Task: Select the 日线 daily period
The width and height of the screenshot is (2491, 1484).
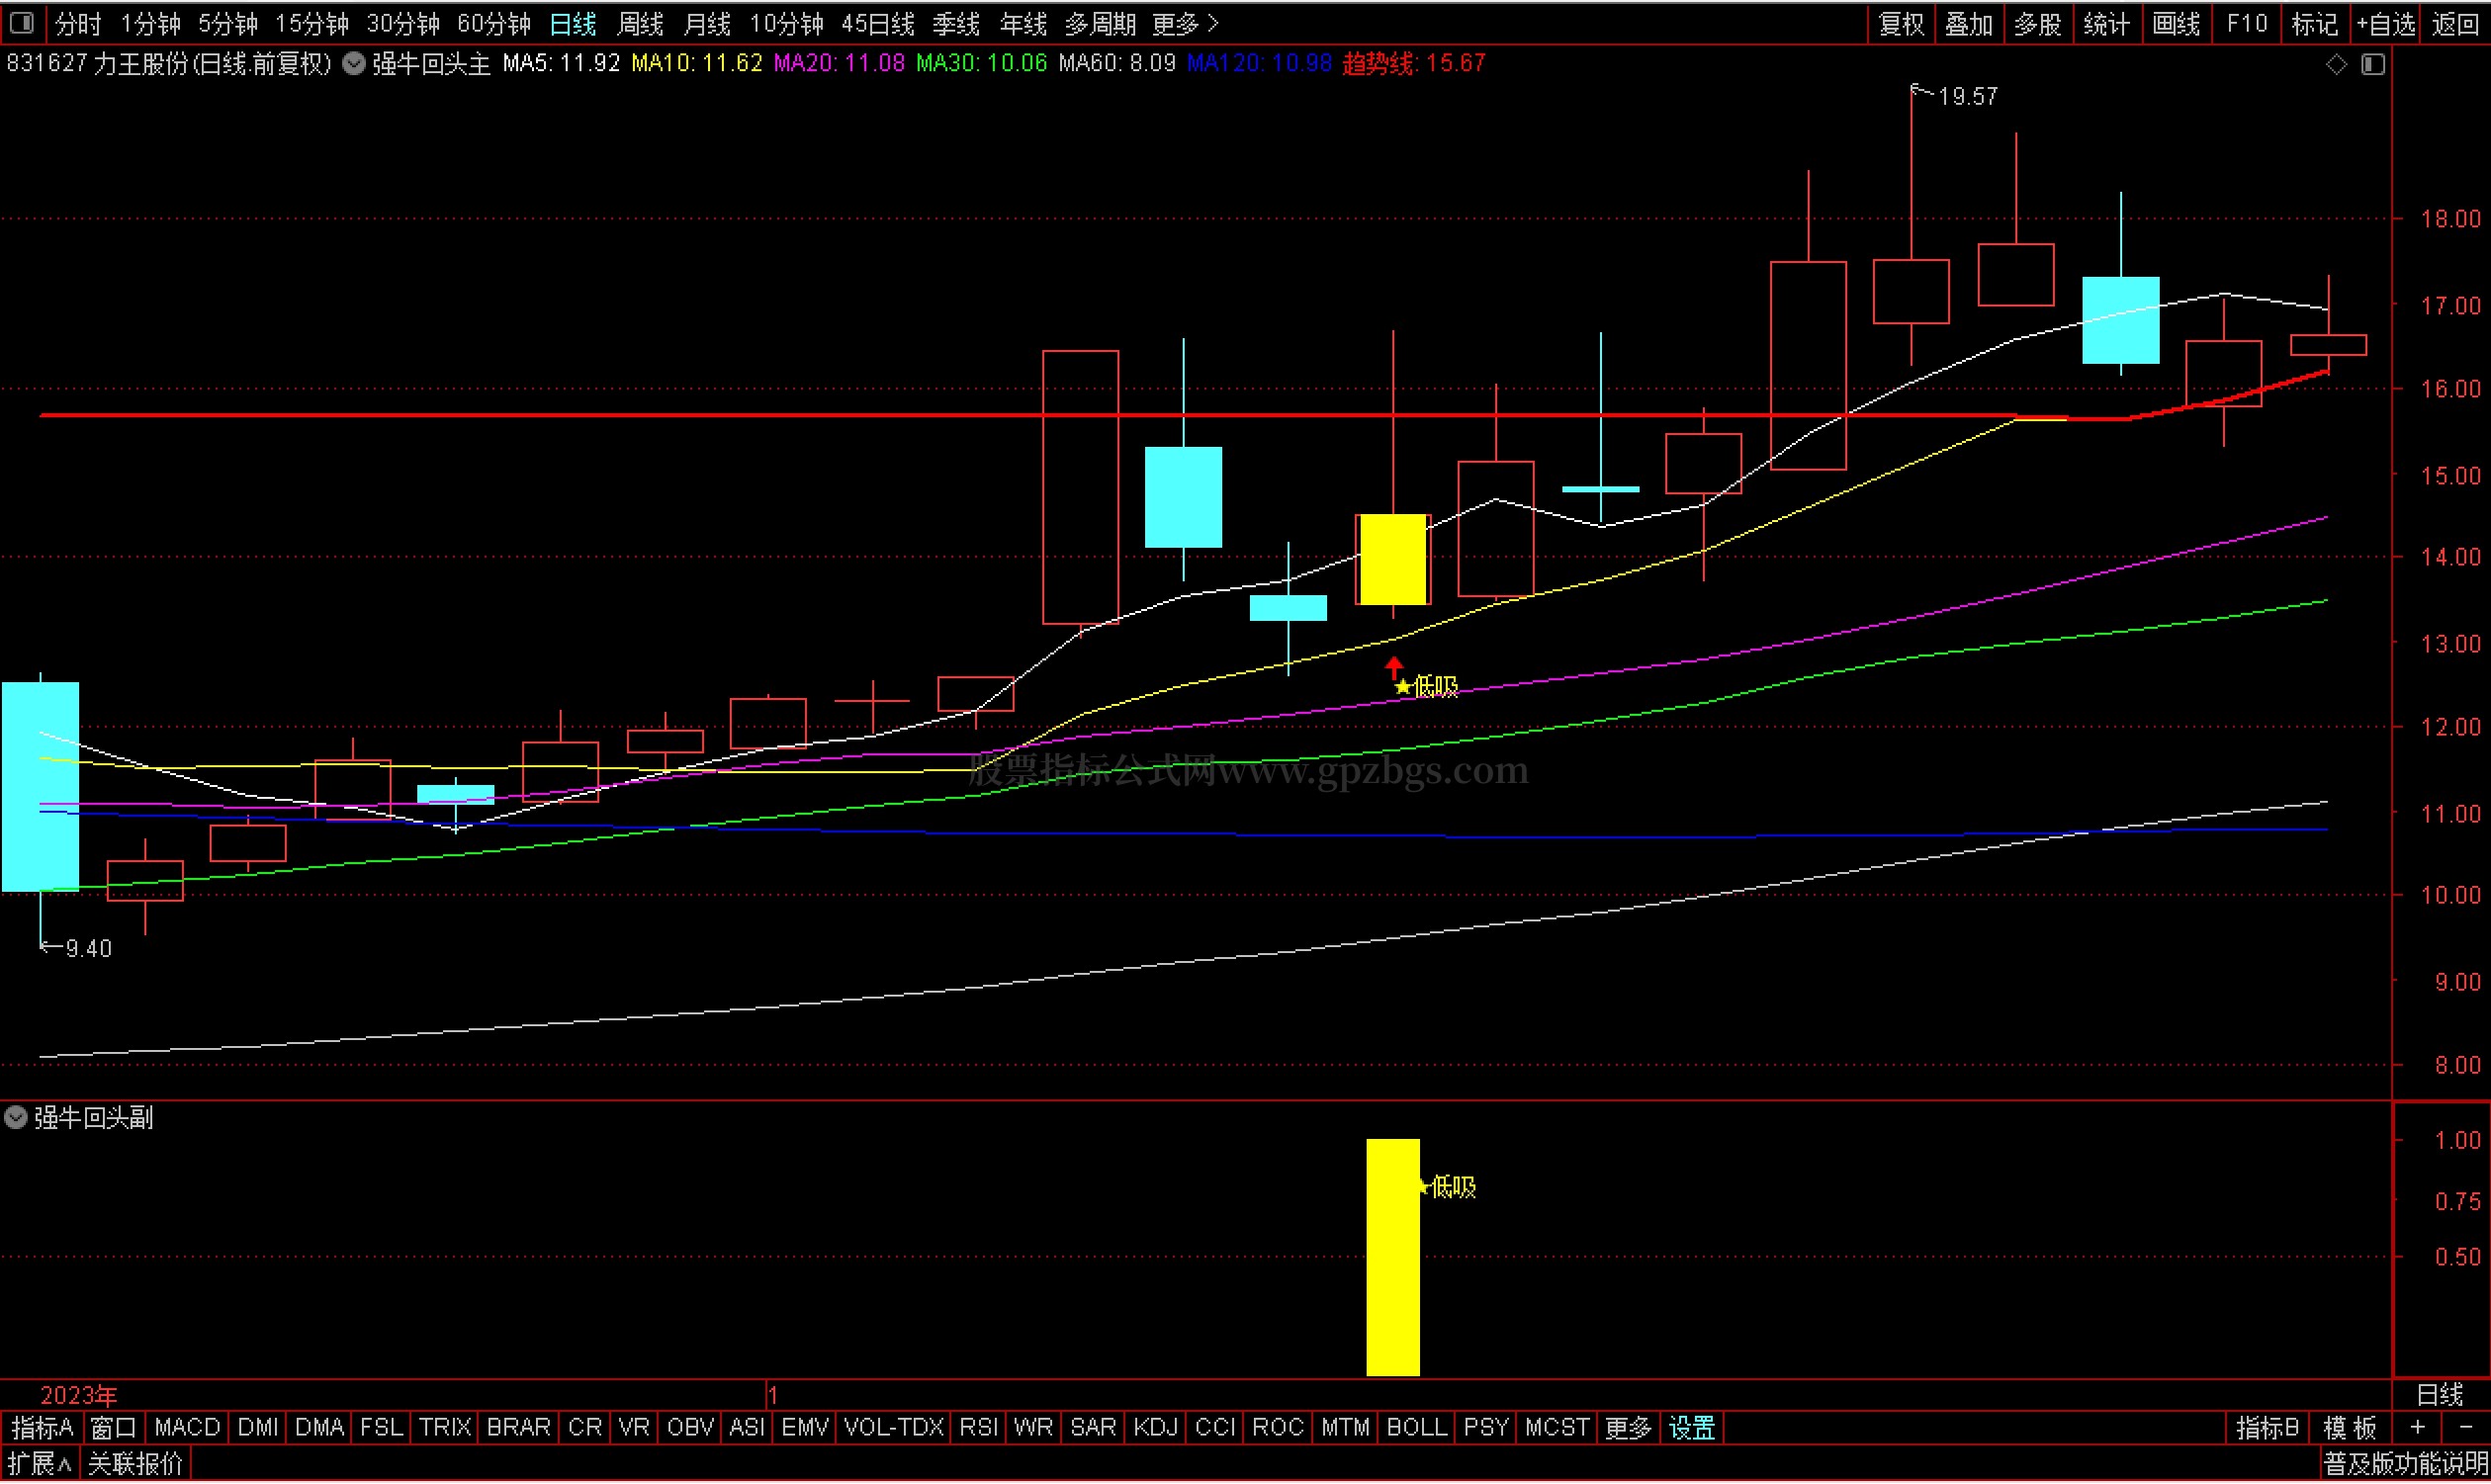Action: coord(573,23)
